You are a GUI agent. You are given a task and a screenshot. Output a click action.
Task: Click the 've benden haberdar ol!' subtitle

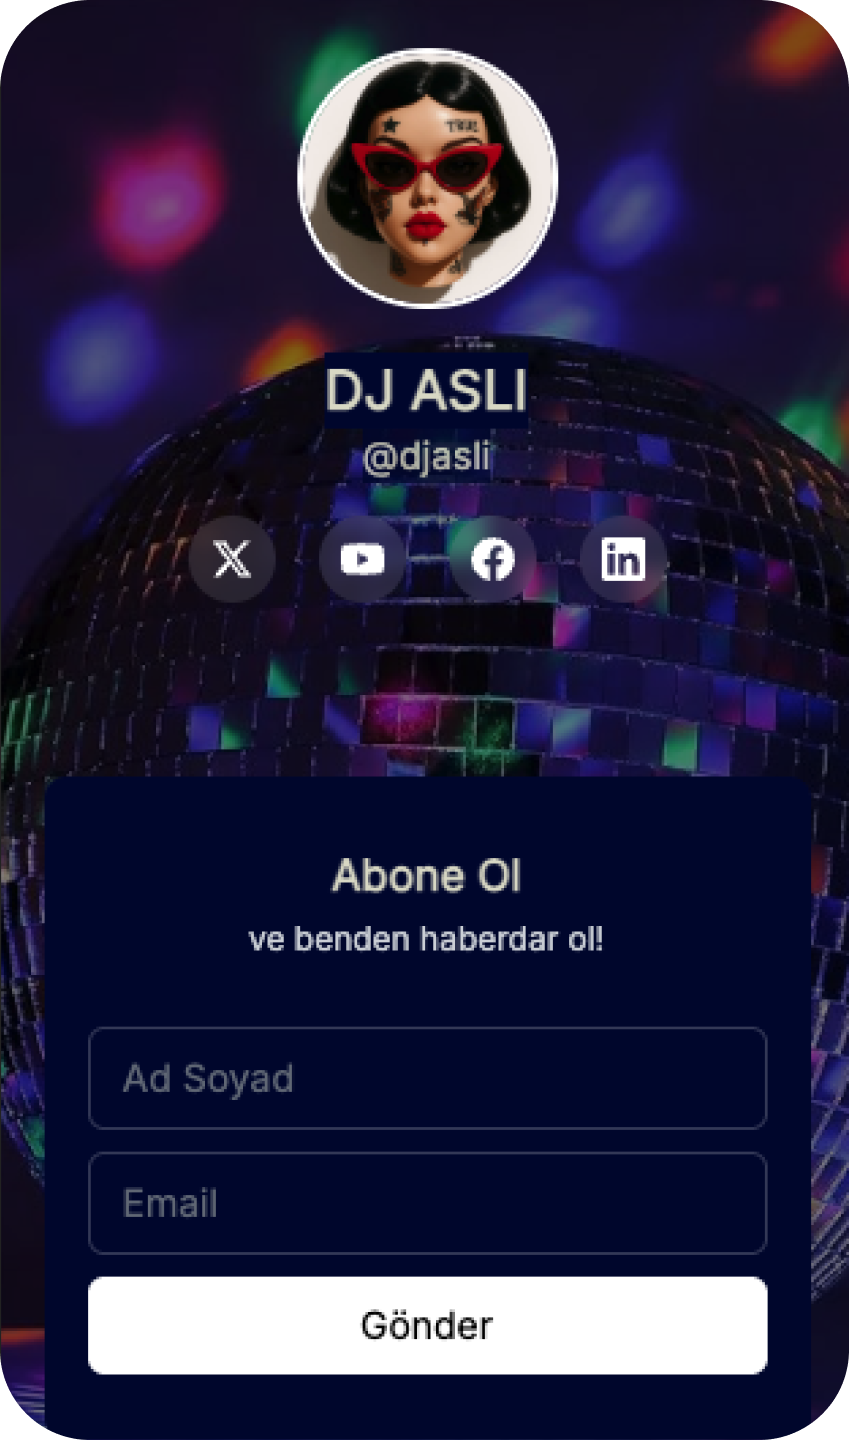tap(426, 940)
